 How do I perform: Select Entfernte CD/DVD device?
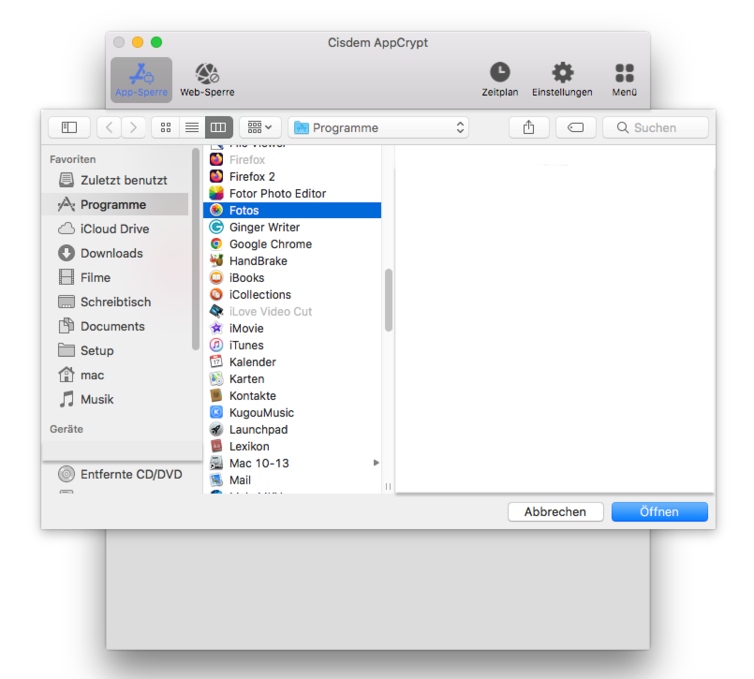click(120, 475)
